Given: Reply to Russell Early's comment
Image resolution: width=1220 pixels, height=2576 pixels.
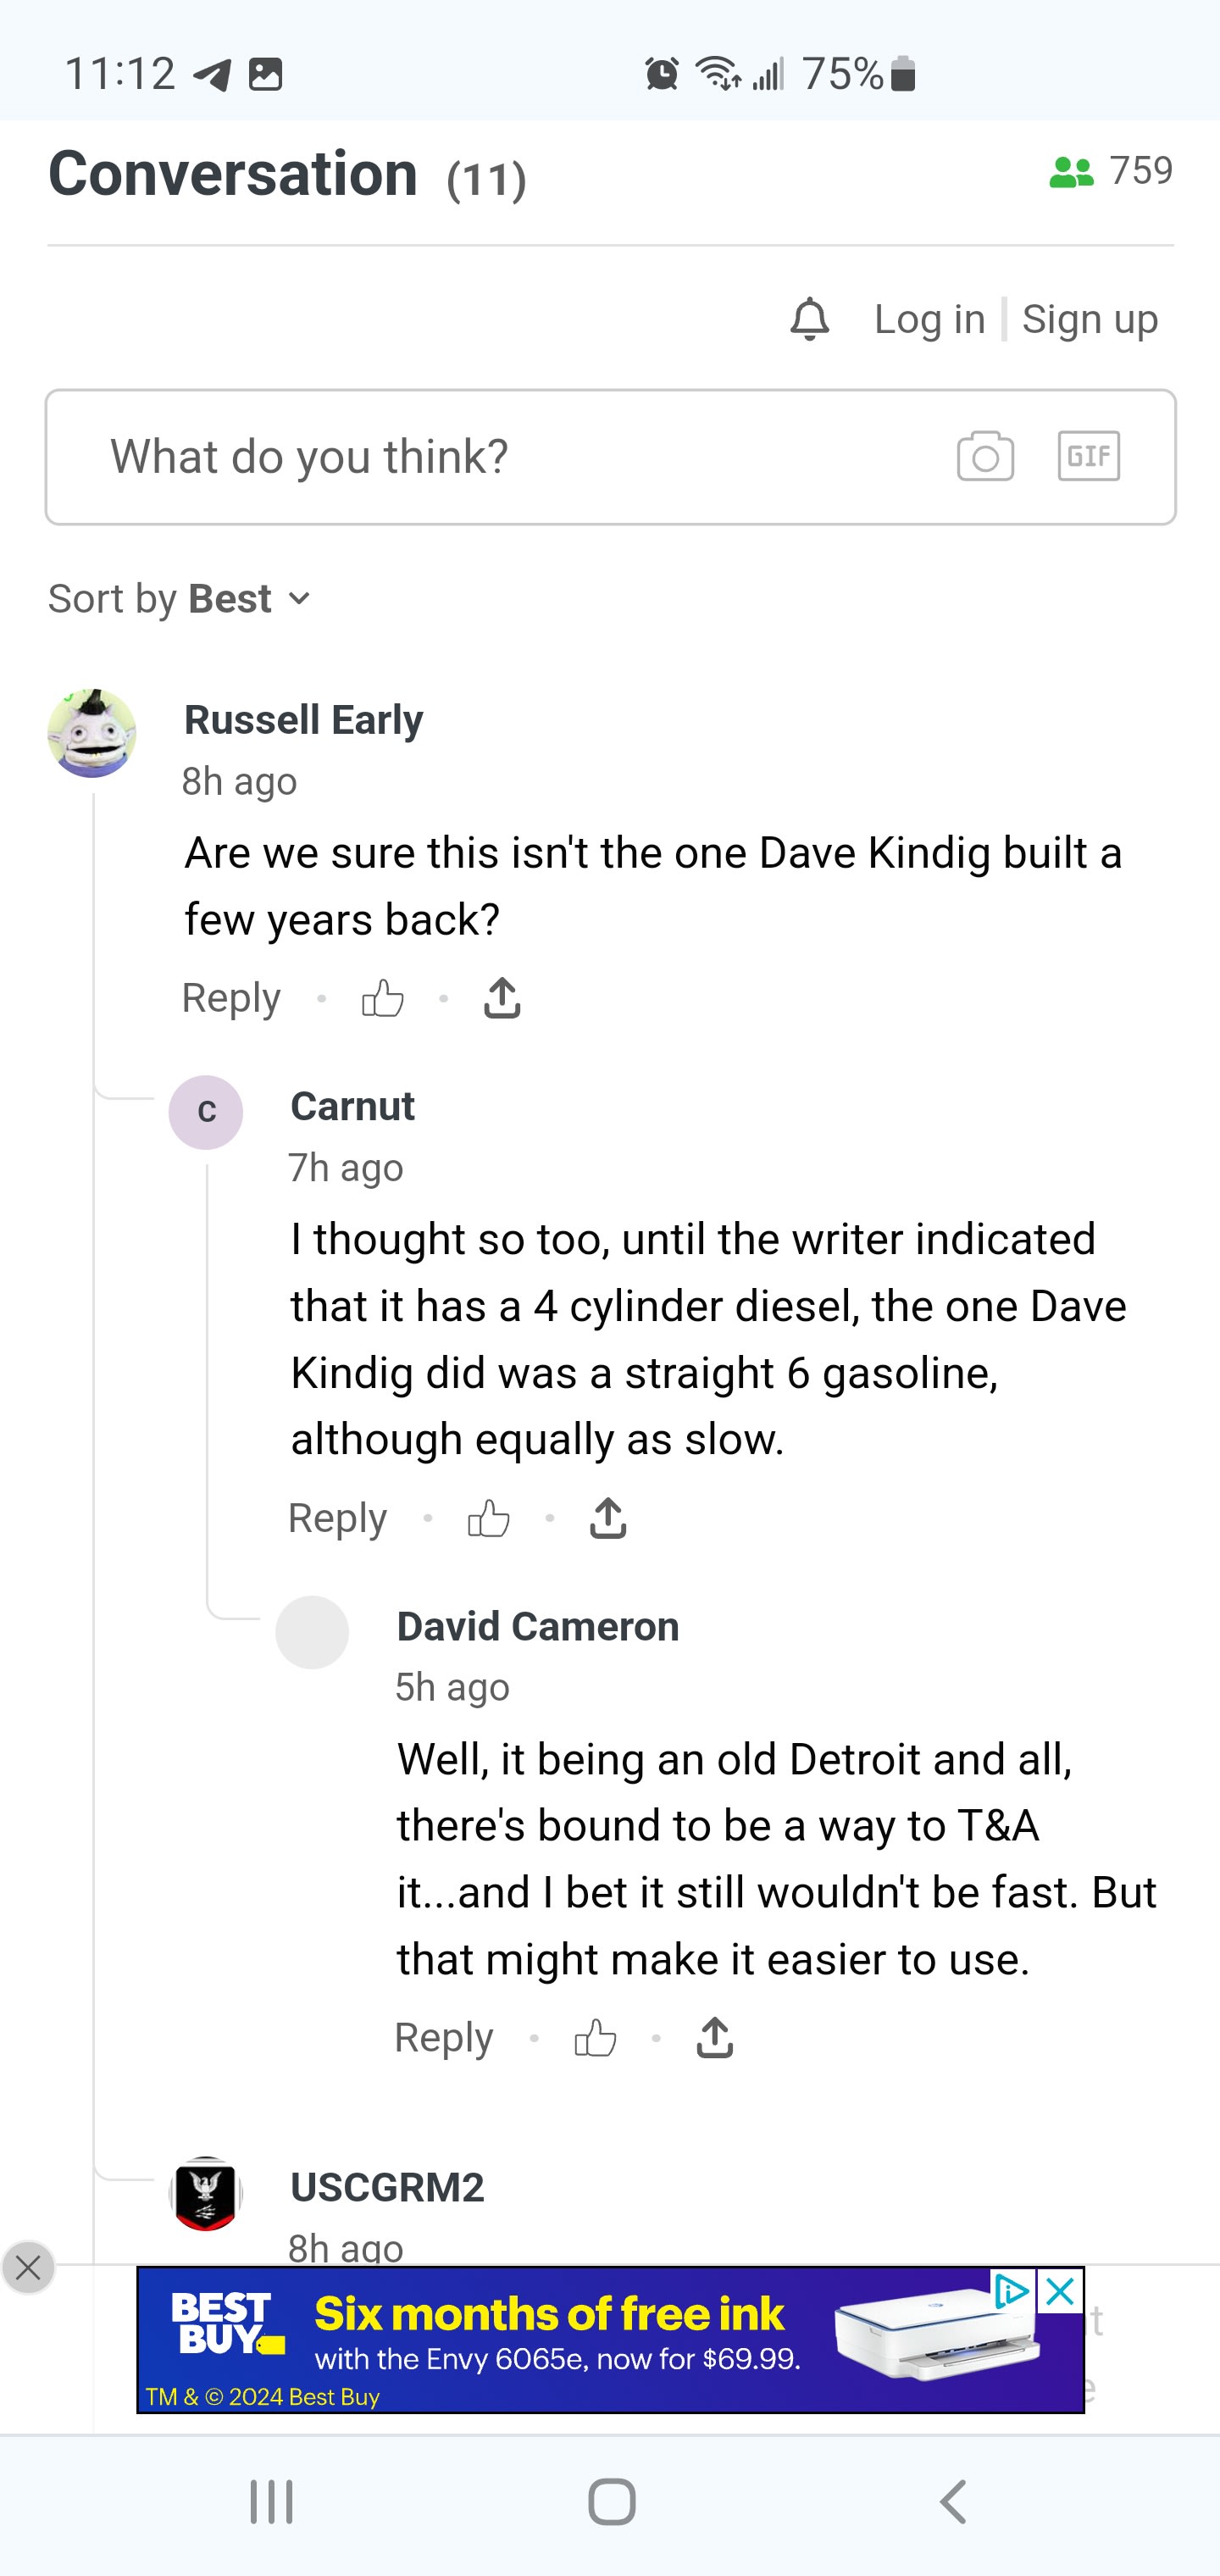Looking at the screenshot, I should coord(231,998).
